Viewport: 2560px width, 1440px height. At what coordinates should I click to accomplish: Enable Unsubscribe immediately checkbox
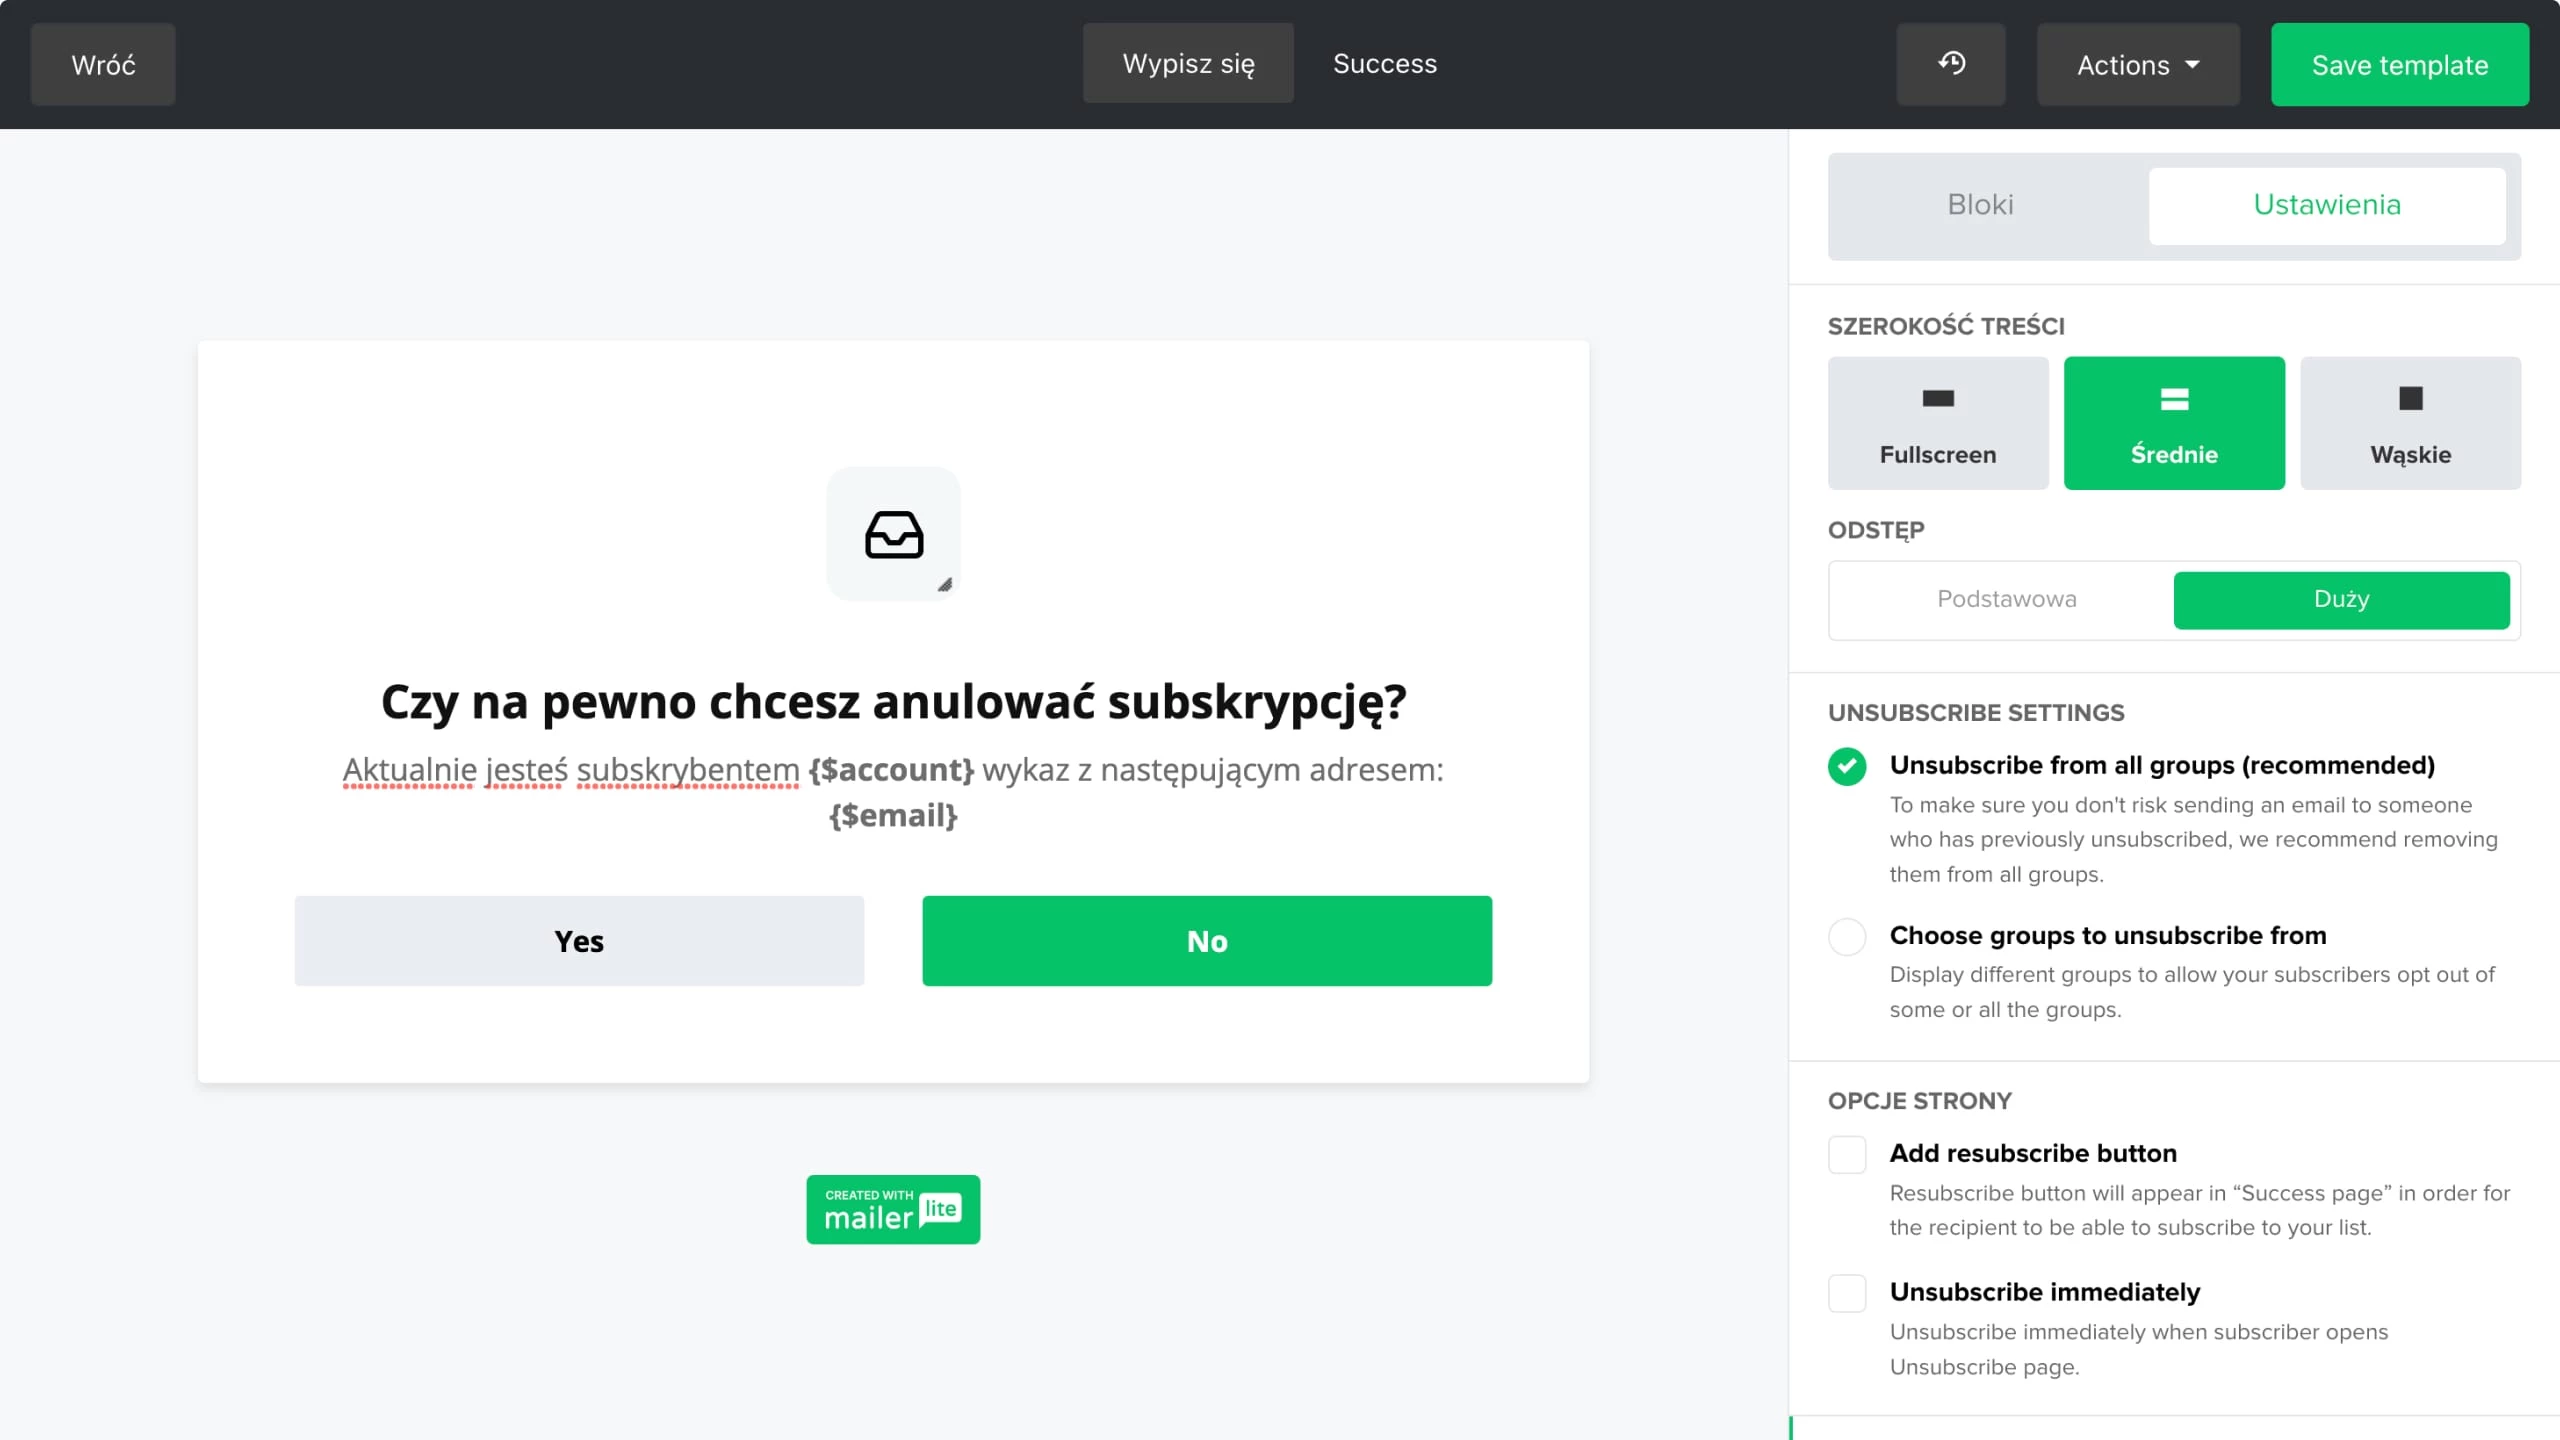pyautogui.click(x=1846, y=1293)
